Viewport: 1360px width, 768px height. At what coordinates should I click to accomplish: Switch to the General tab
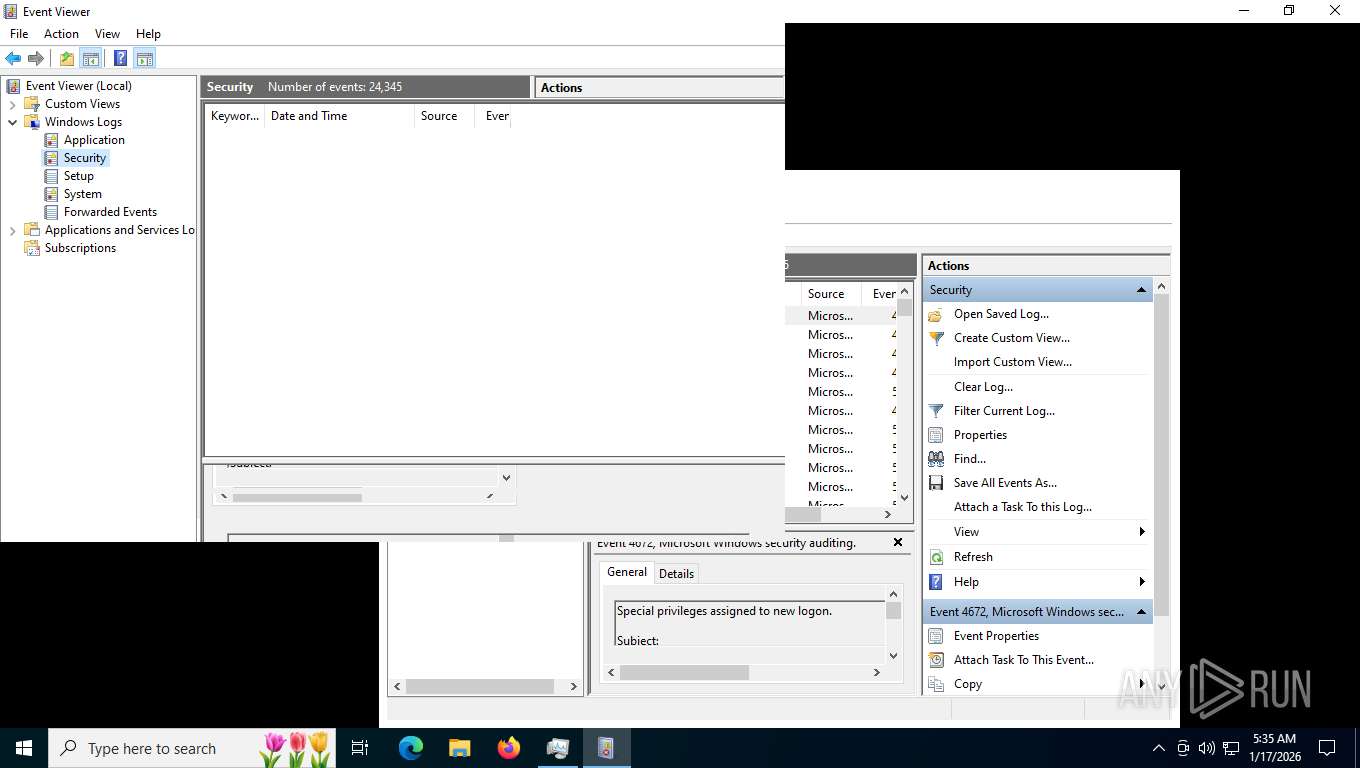pos(627,572)
